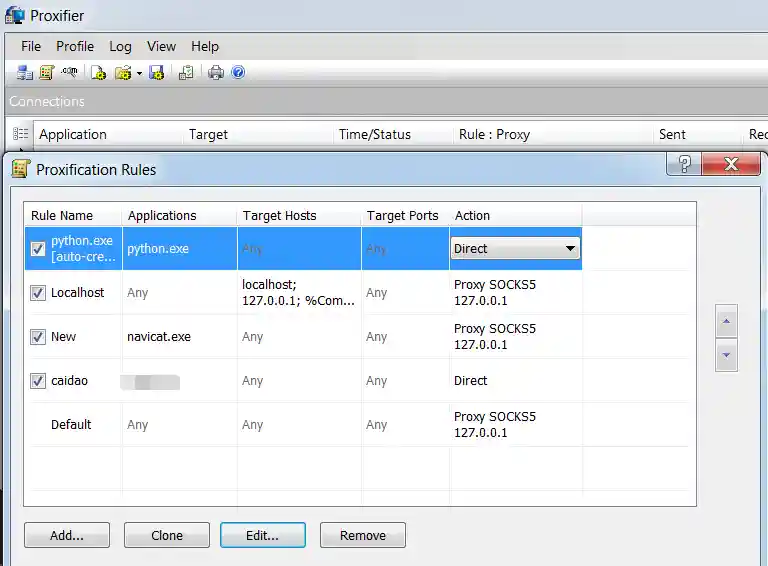The width and height of the screenshot is (768, 566).
Task: Click Open Profile folder icon
Action: point(122,72)
